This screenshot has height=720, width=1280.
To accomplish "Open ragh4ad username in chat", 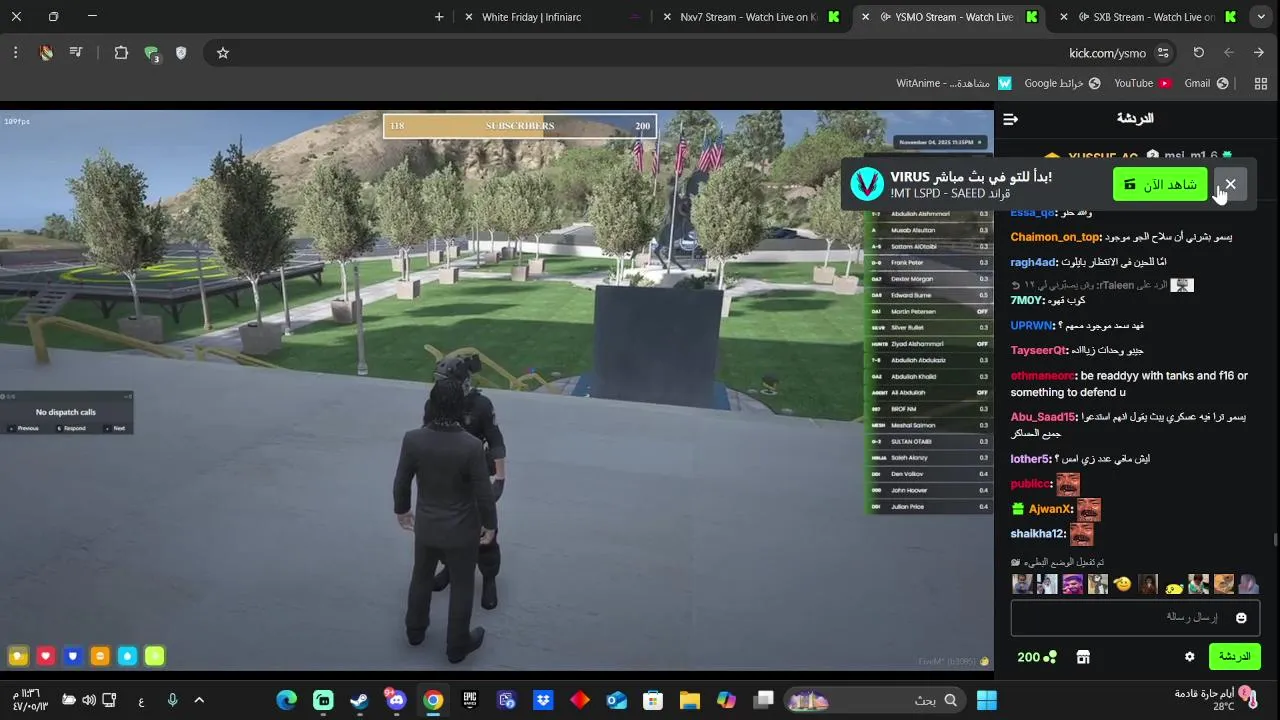I will click(x=1033, y=262).
